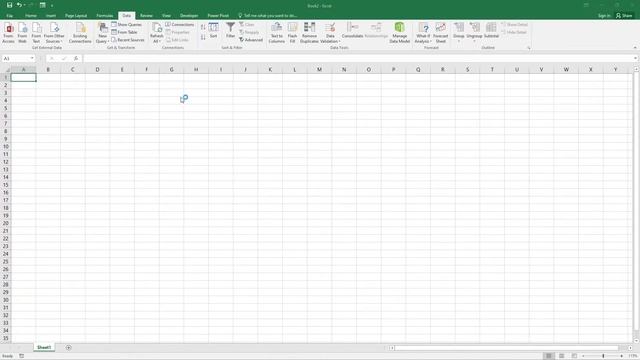Switch to the Formulas tab
Viewport: 640px width, 360px height.
pos(105,16)
